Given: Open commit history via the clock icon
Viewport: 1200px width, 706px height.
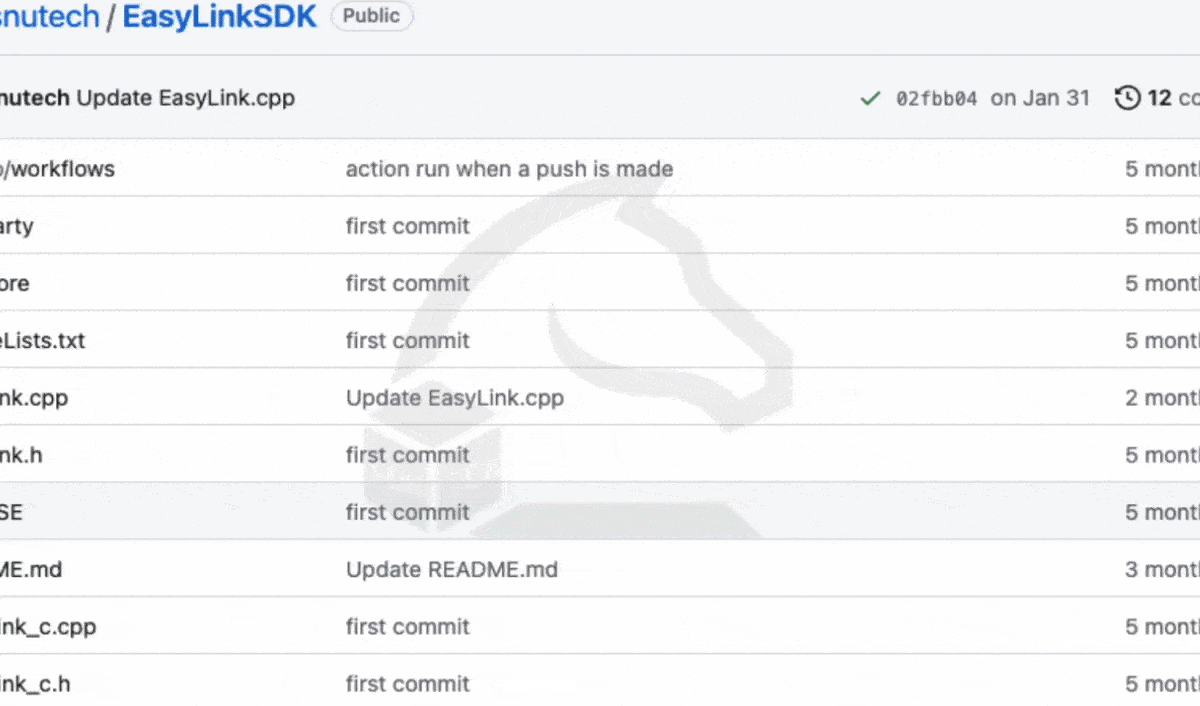Looking at the screenshot, I should pyautogui.click(x=1128, y=98).
